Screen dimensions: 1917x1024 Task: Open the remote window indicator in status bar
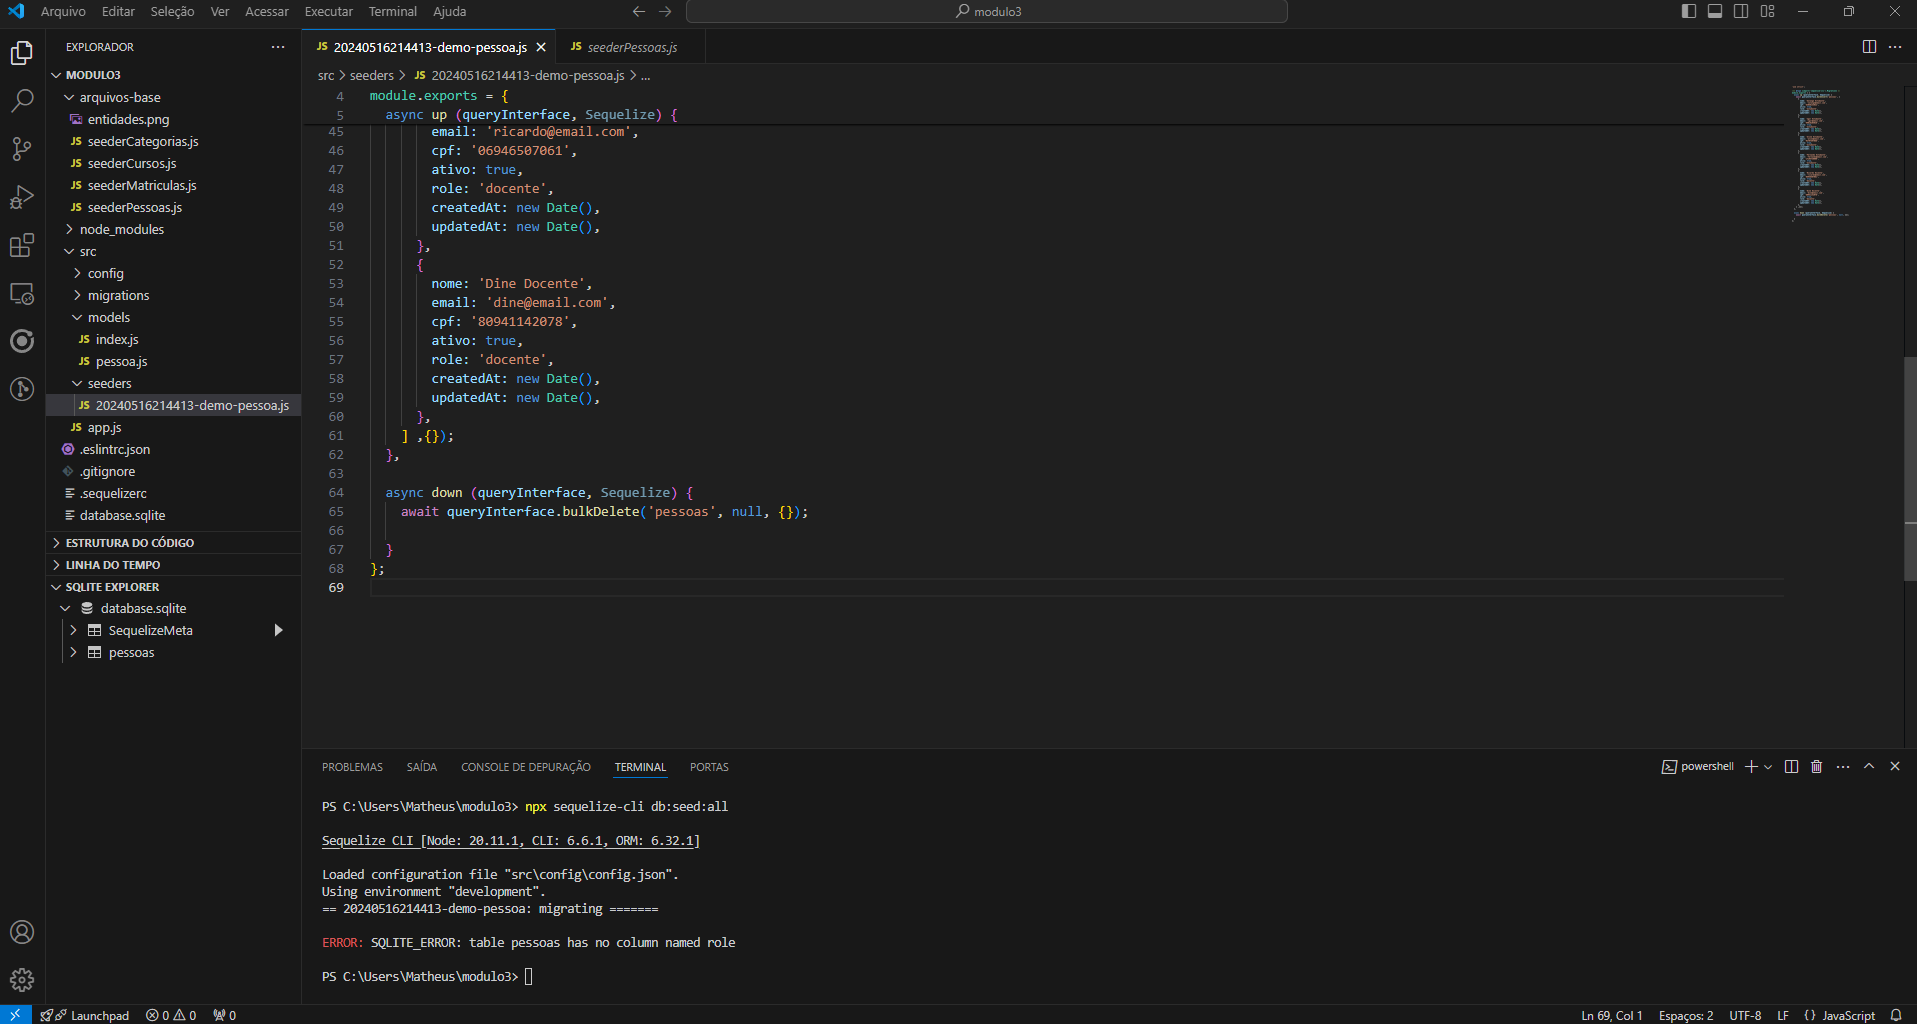pos(15,1015)
